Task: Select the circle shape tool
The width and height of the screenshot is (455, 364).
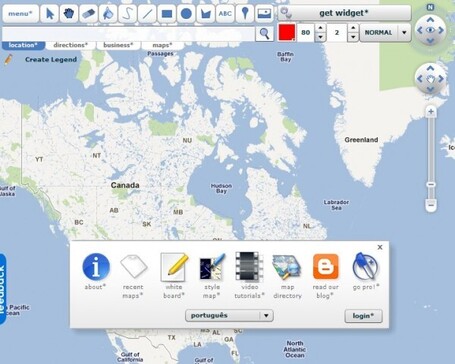Action: (186, 14)
